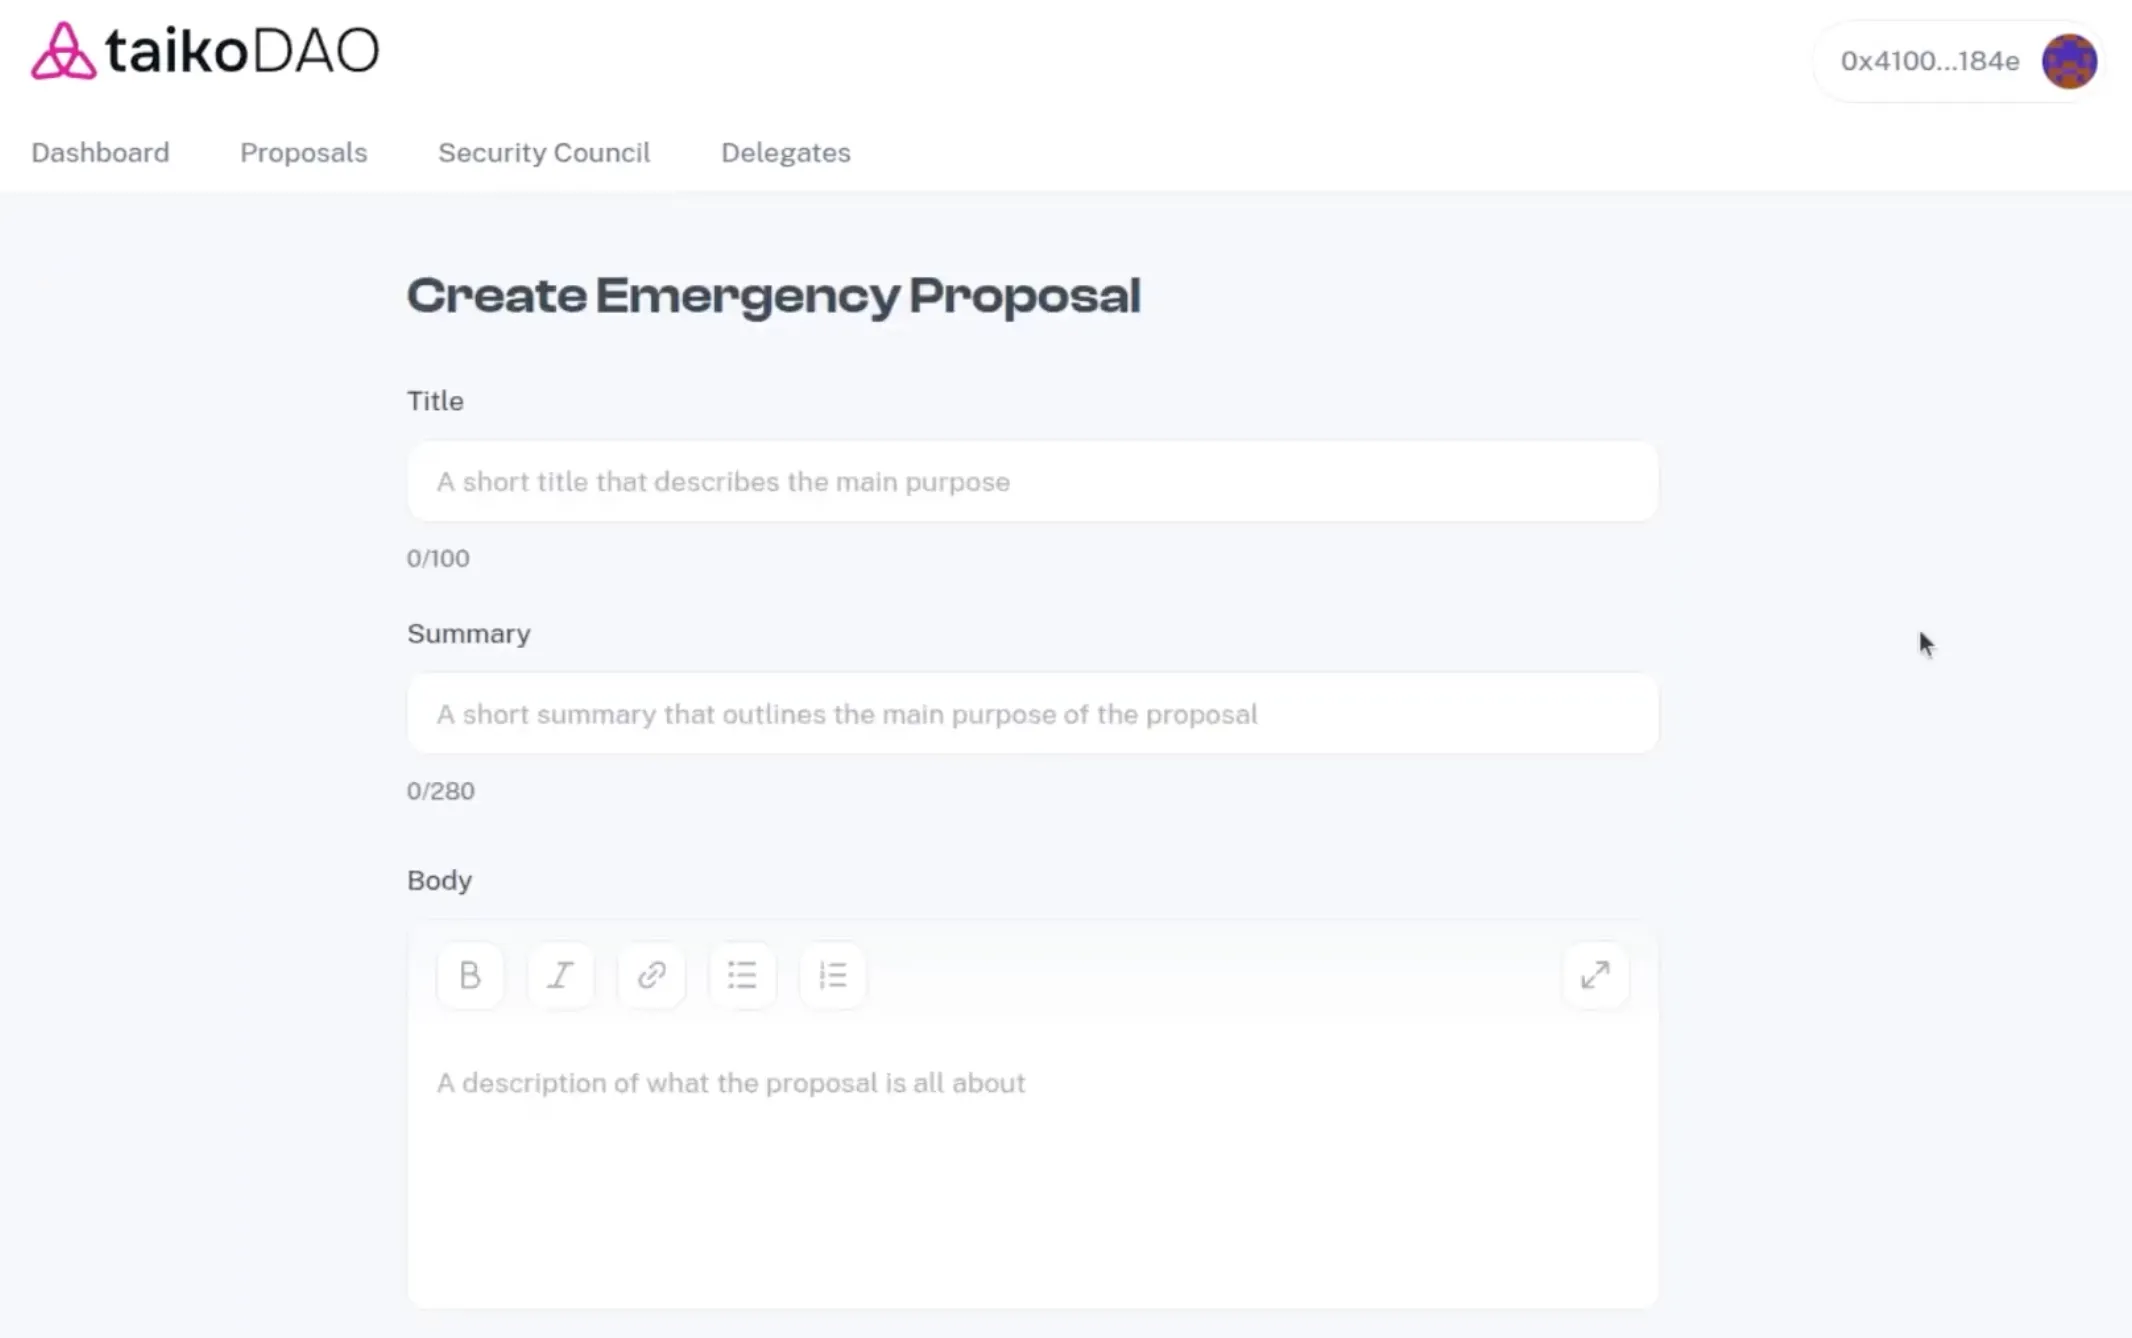Apply italic formatting in the body editor
The height and width of the screenshot is (1338, 2132).
click(561, 975)
